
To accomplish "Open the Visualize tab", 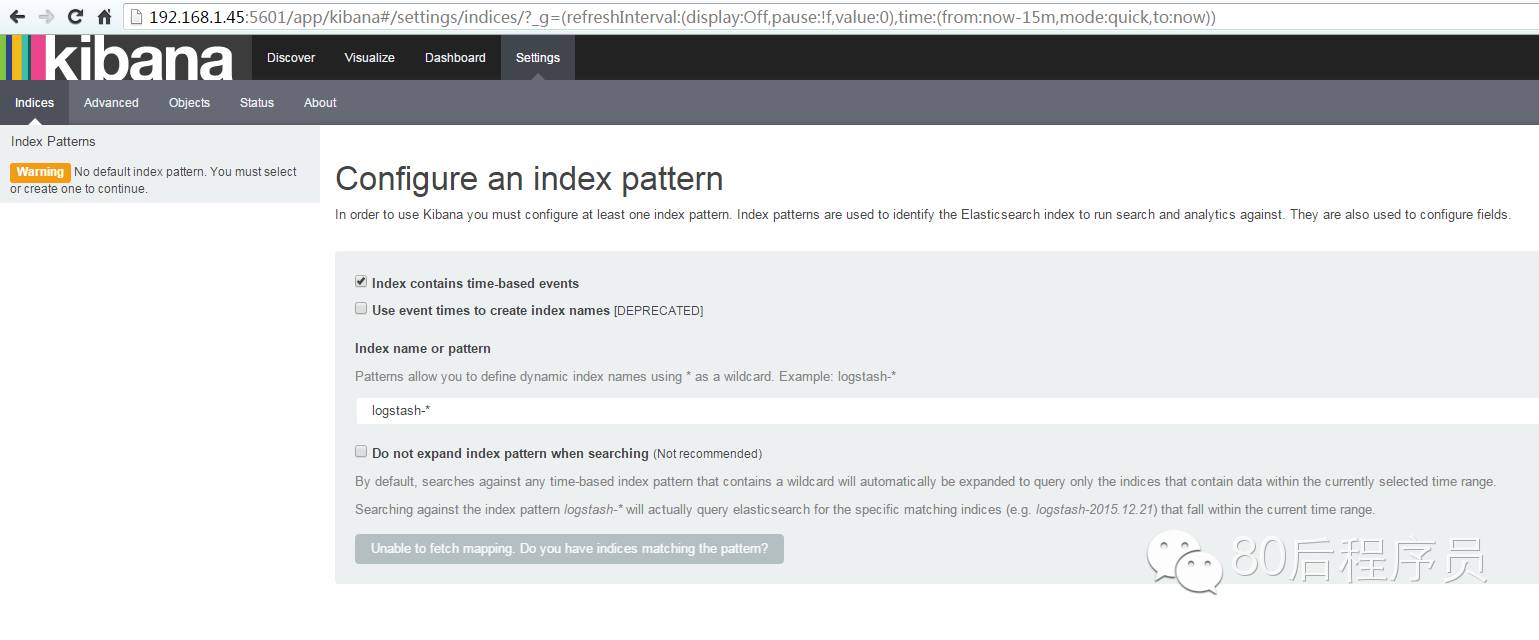I will (x=370, y=57).
